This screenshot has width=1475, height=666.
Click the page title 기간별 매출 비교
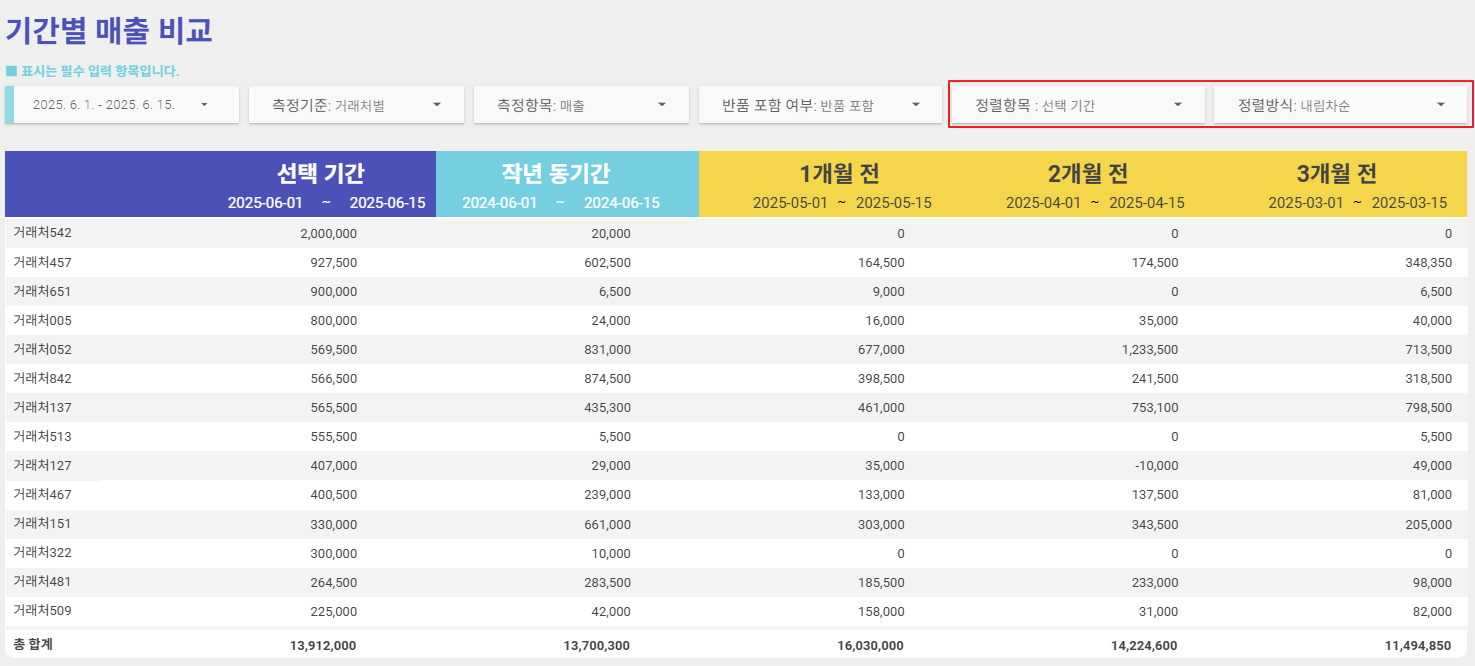(109, 30)
